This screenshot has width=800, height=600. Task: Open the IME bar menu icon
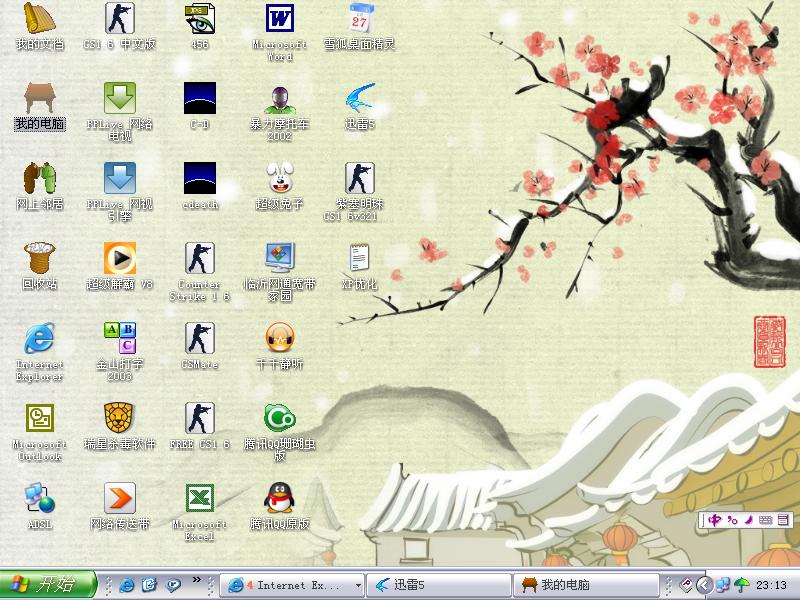[784, 520]
